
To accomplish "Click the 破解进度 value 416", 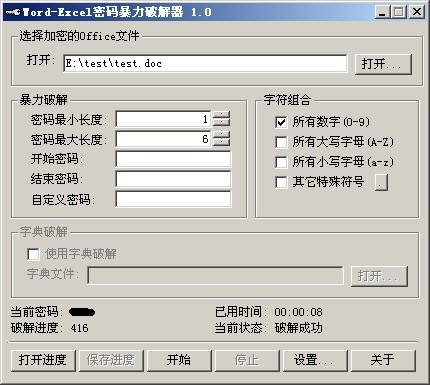I will coord(79,328).
